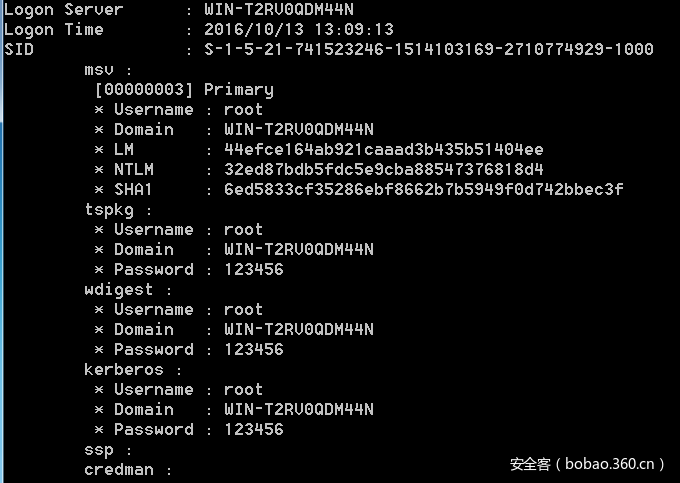Click the 123456 password under tspkg

(254, 270)
